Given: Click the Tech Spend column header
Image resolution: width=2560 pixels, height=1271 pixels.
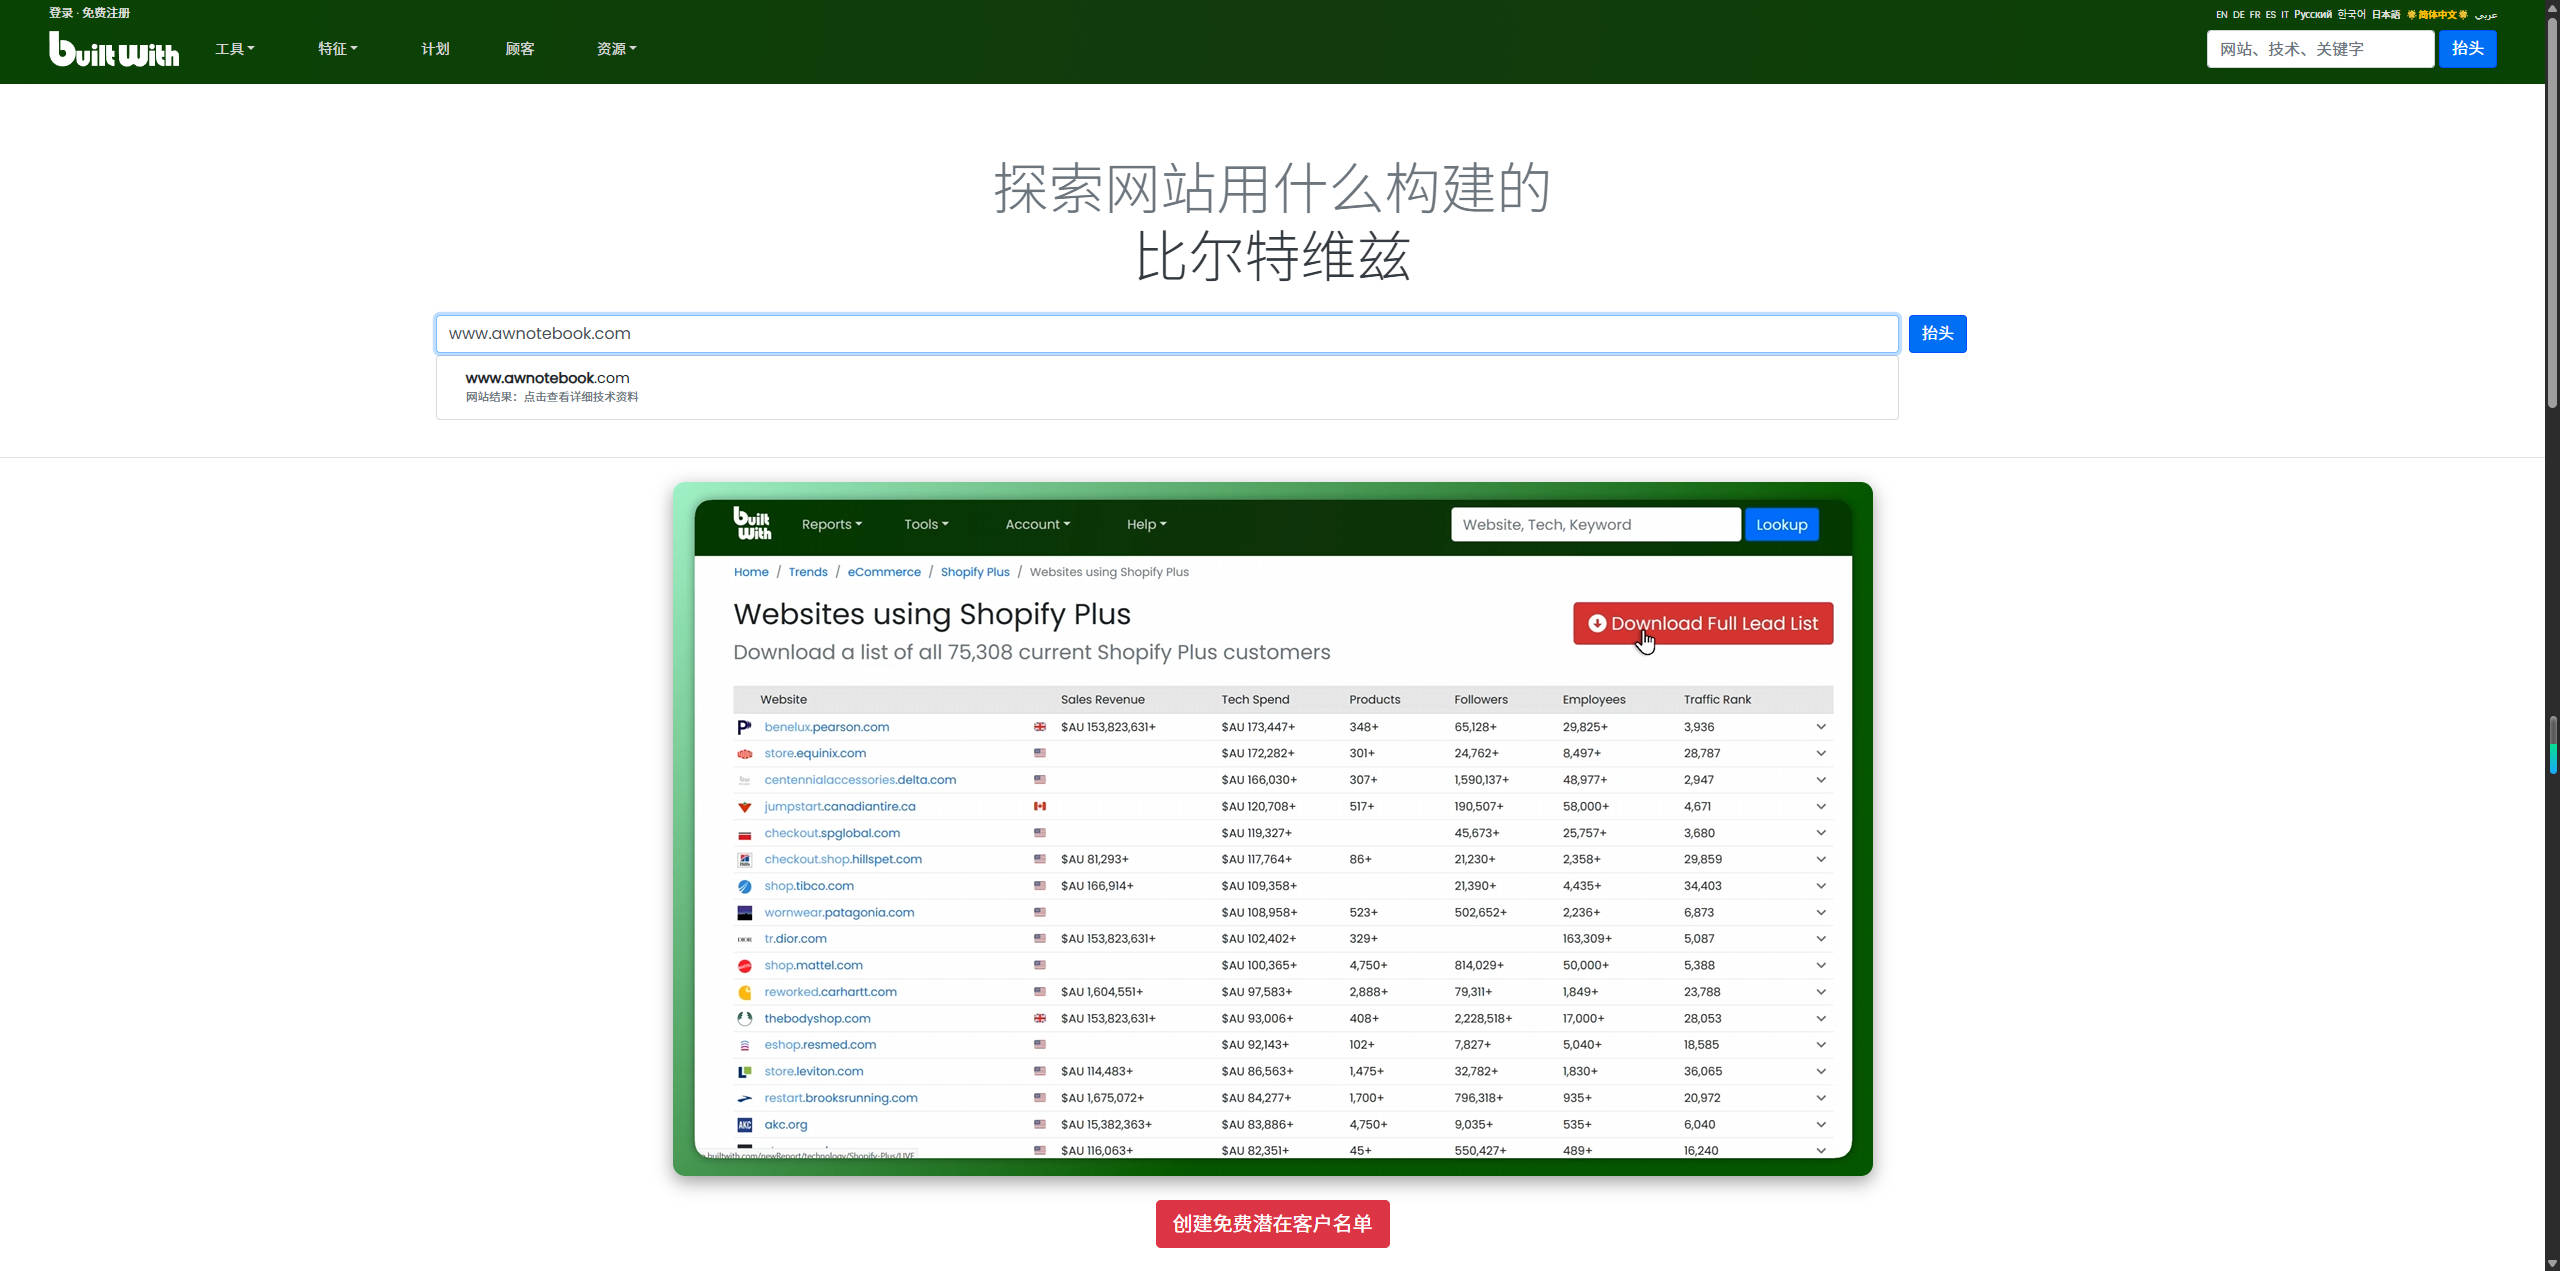Looking at the screenshot, I should (x=1255, y=700).
